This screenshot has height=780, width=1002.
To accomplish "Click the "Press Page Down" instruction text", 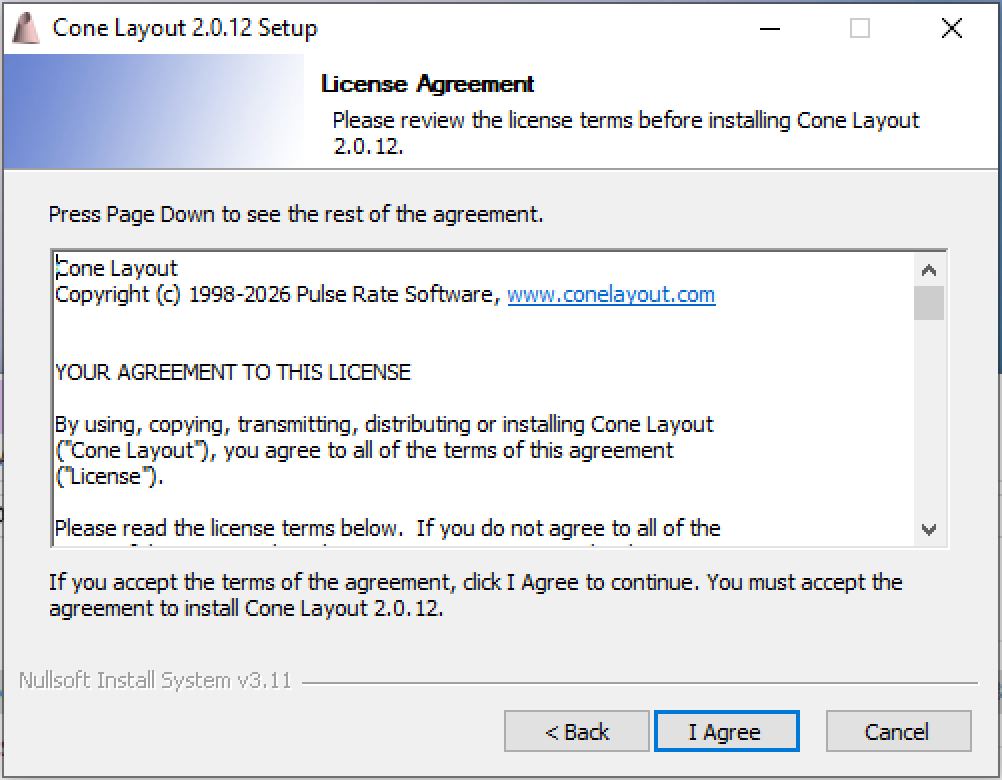I will coord(296,214).
